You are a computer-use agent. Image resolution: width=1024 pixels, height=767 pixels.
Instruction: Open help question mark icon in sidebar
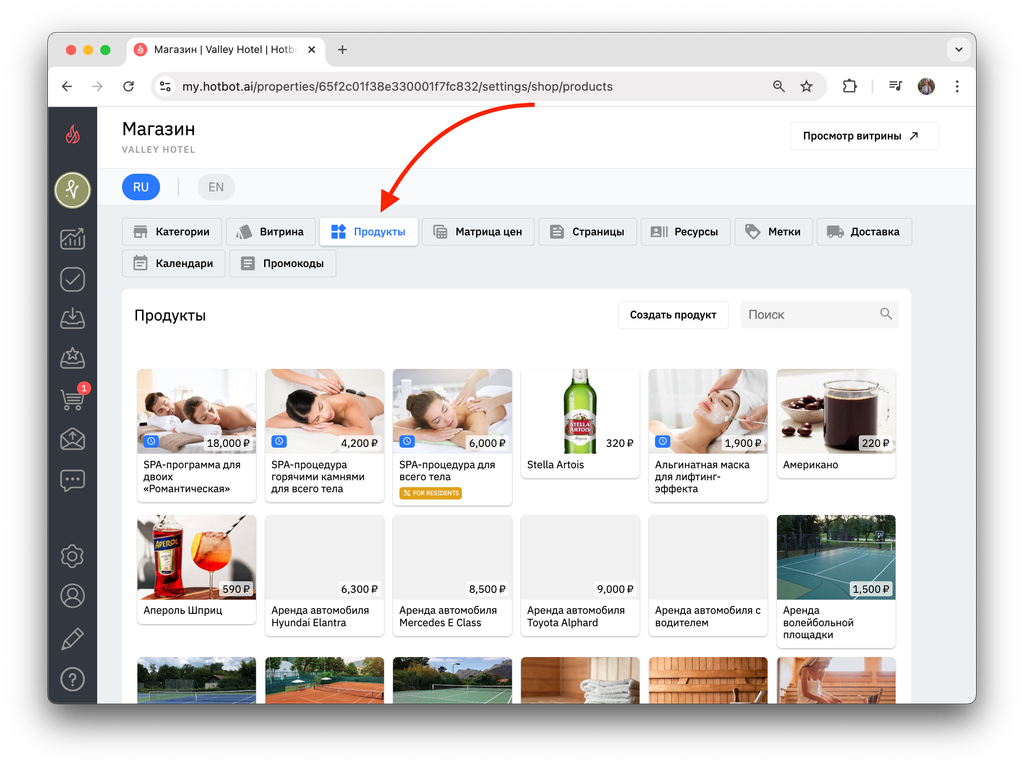click(72, 679)
